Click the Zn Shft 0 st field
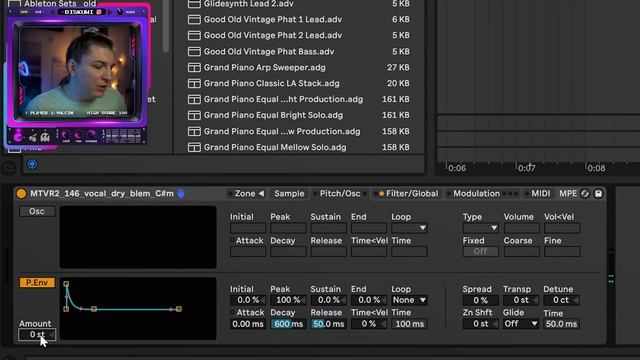Image resolution: width=640 pixels, height=360 pixels. coord(480,324)
